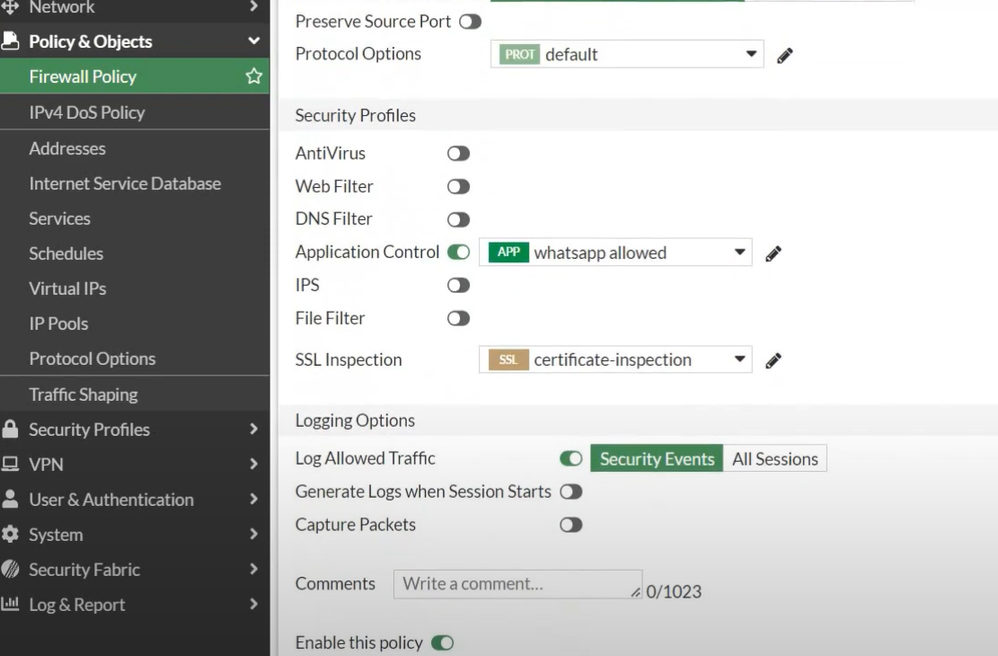Click pencil edit icon next to Protocol Options
This screenshot has height=656, width=998.
pos(785,56)
